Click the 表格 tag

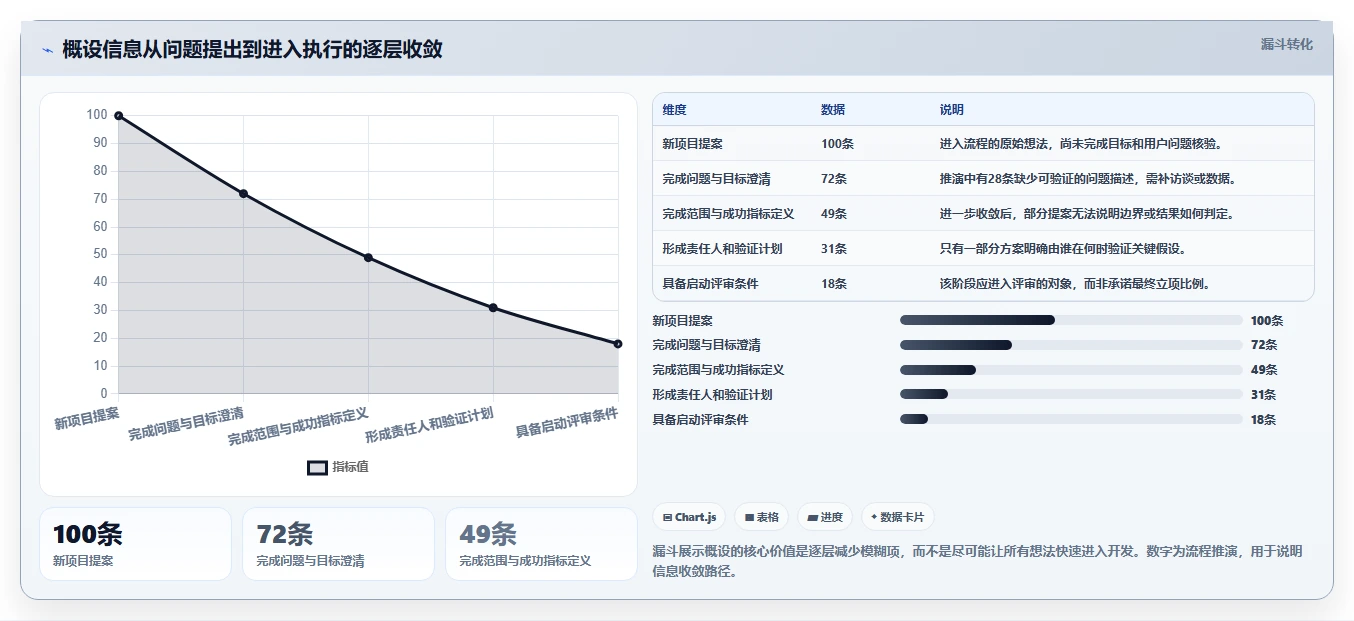[x=762, y=517]
